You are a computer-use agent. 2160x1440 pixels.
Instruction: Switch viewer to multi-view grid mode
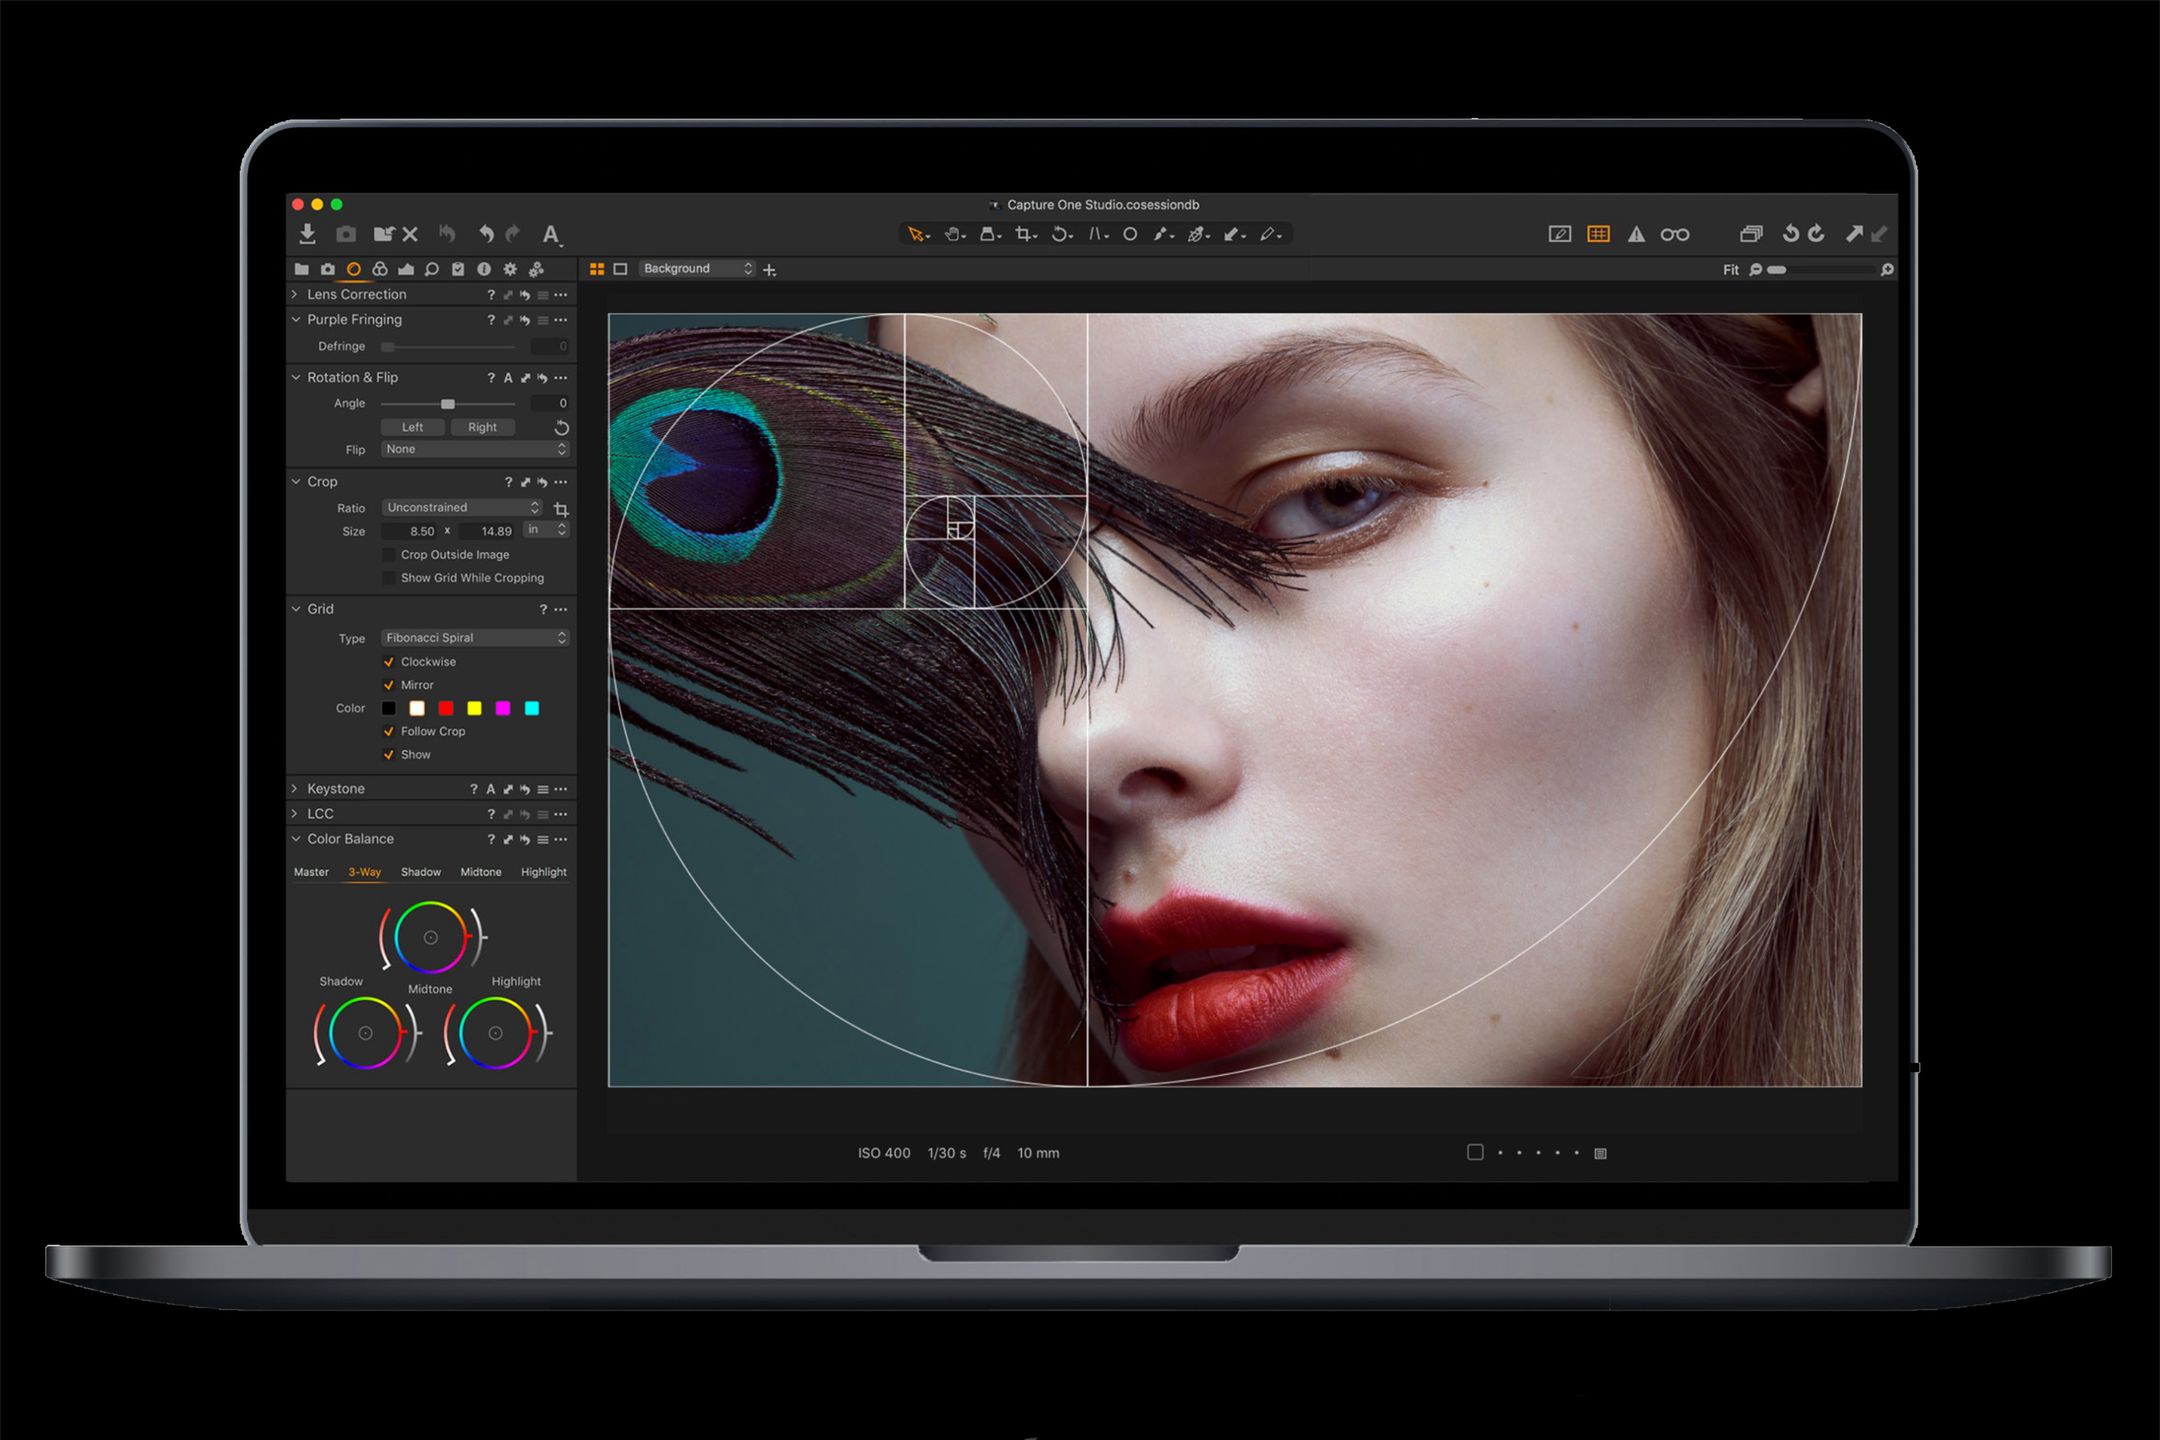(597, 269)
